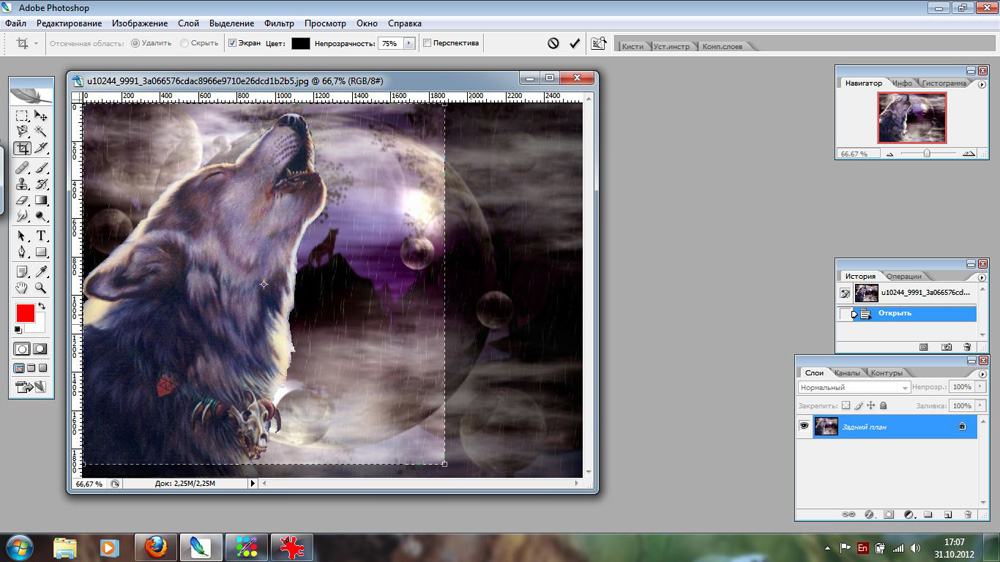Cancel the current crop operation
Viewport: 1000px width, 562px height.
[x=553, y=43]
